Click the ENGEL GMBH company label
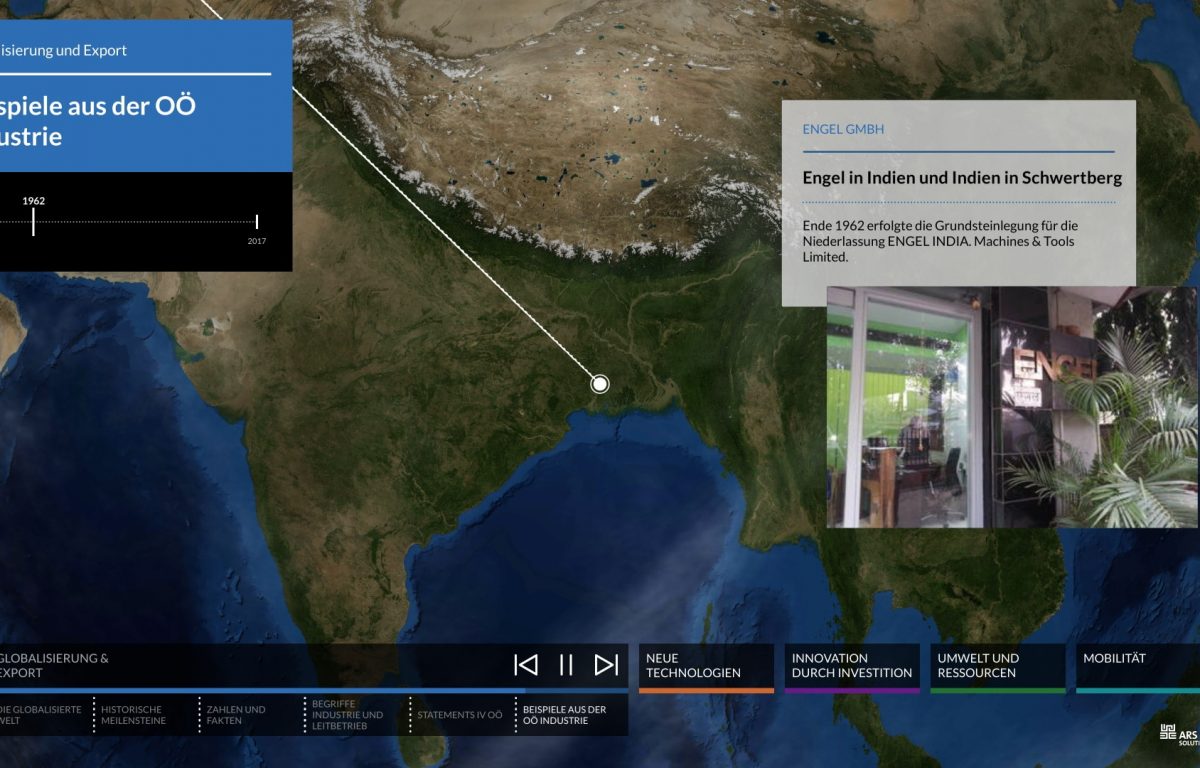This screenshot has height=768, width=1200. pyautogui.click(x=843, y=129)
